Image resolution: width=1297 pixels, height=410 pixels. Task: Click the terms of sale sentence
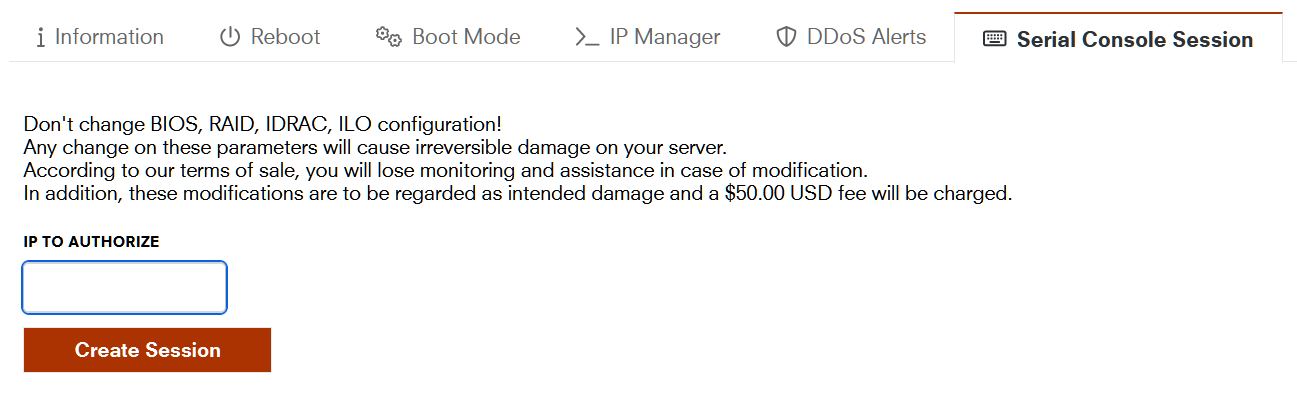click(x=445, y=170)
